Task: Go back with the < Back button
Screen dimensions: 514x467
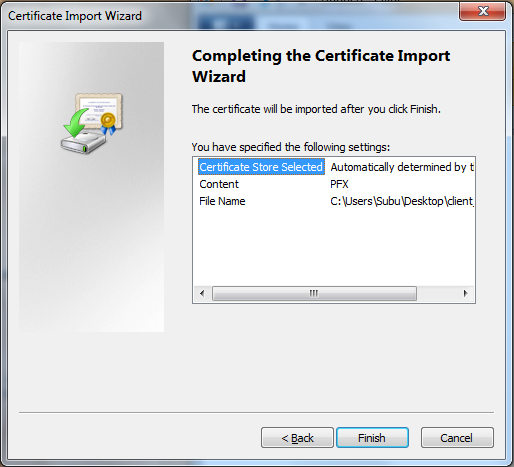Action: tap(297, 438)
